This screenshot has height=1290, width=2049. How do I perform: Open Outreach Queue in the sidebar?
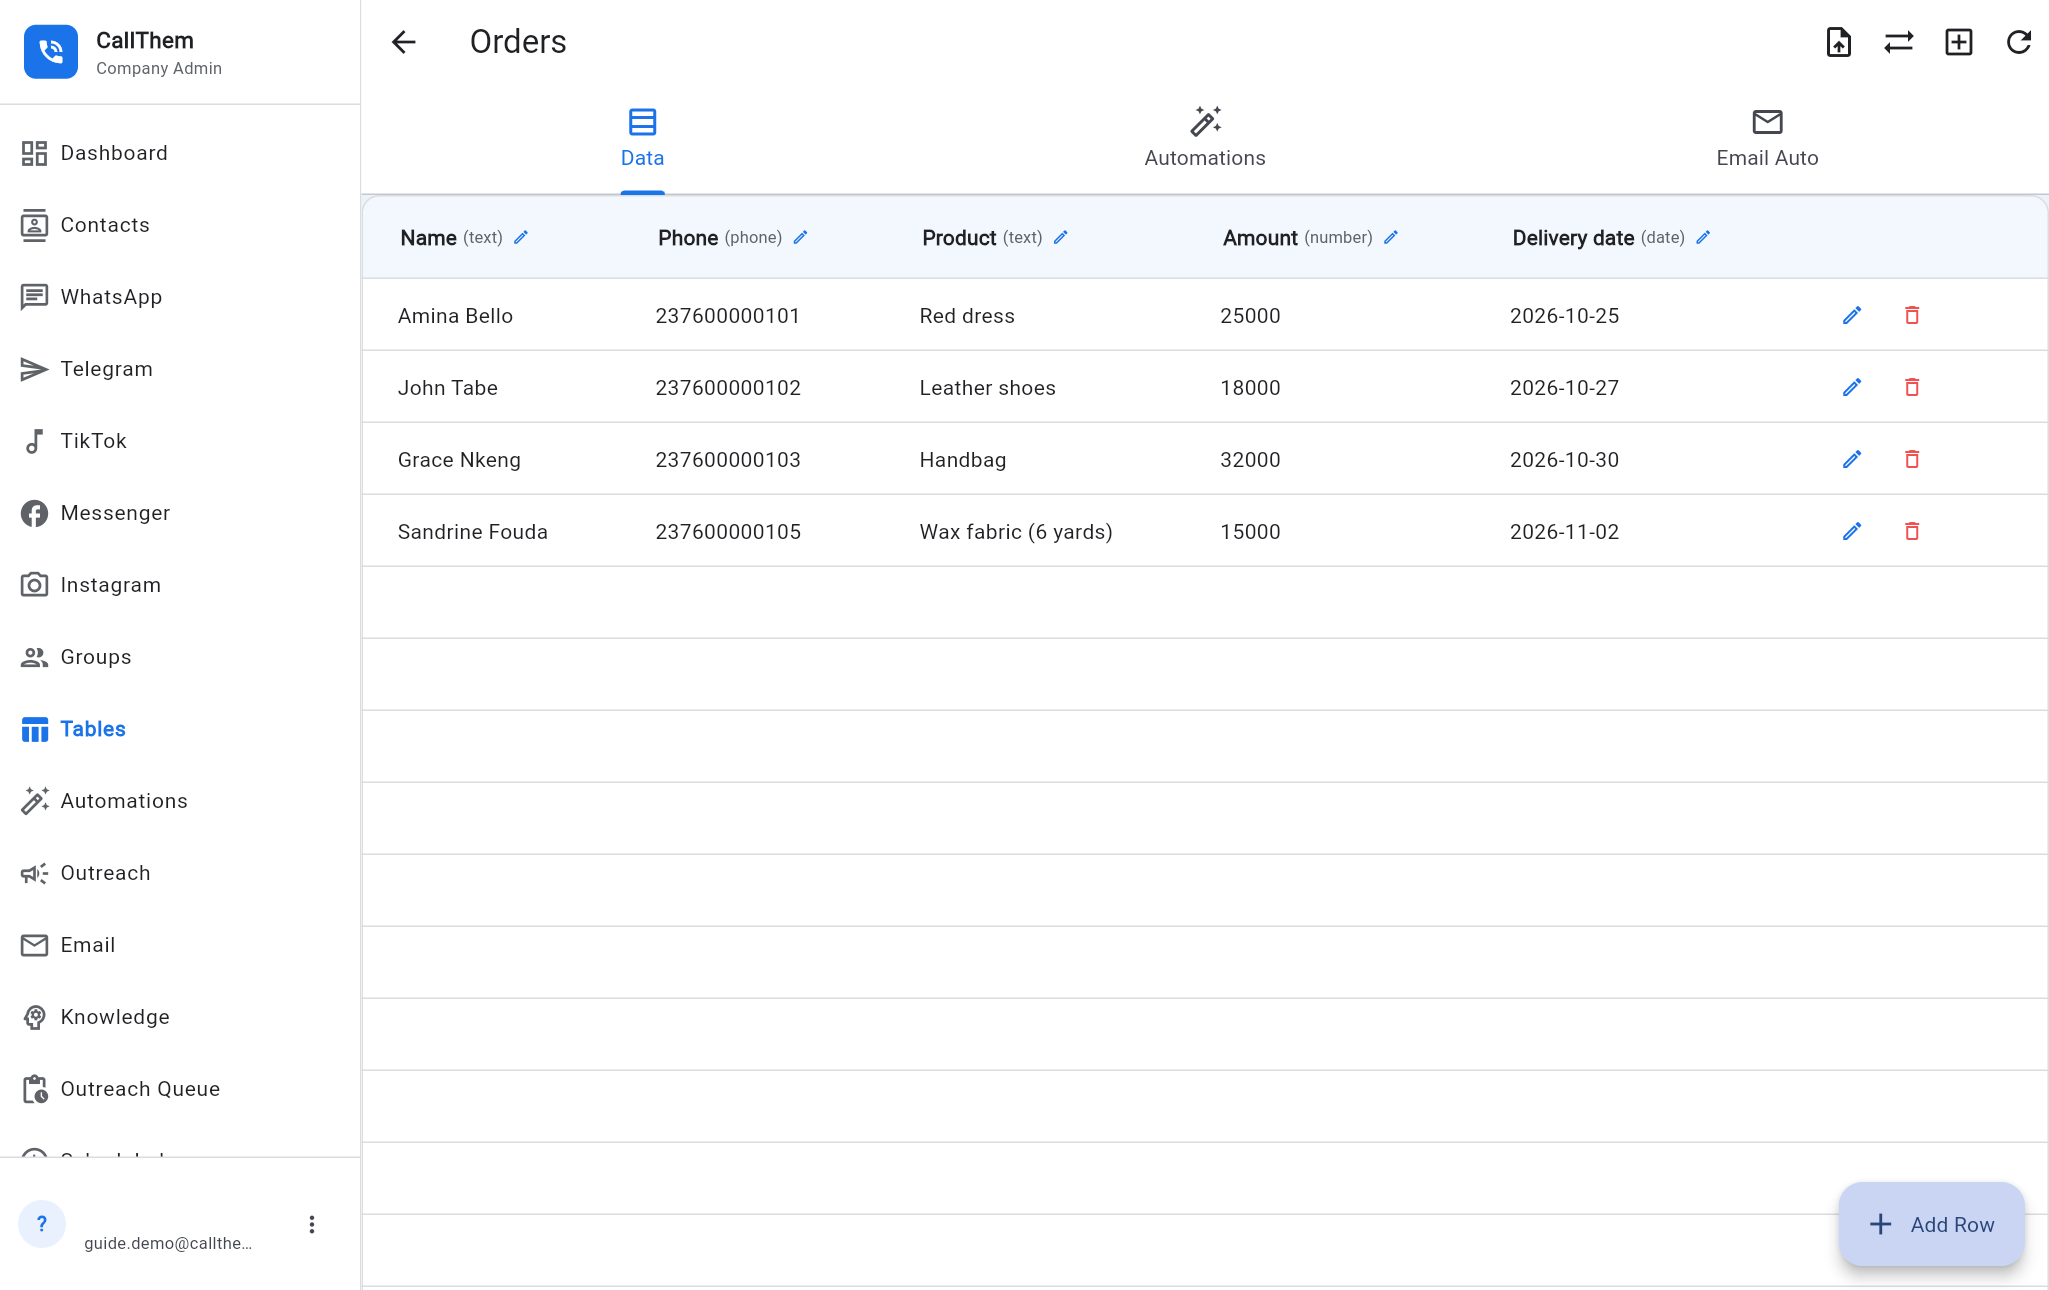coord(180,1089)
